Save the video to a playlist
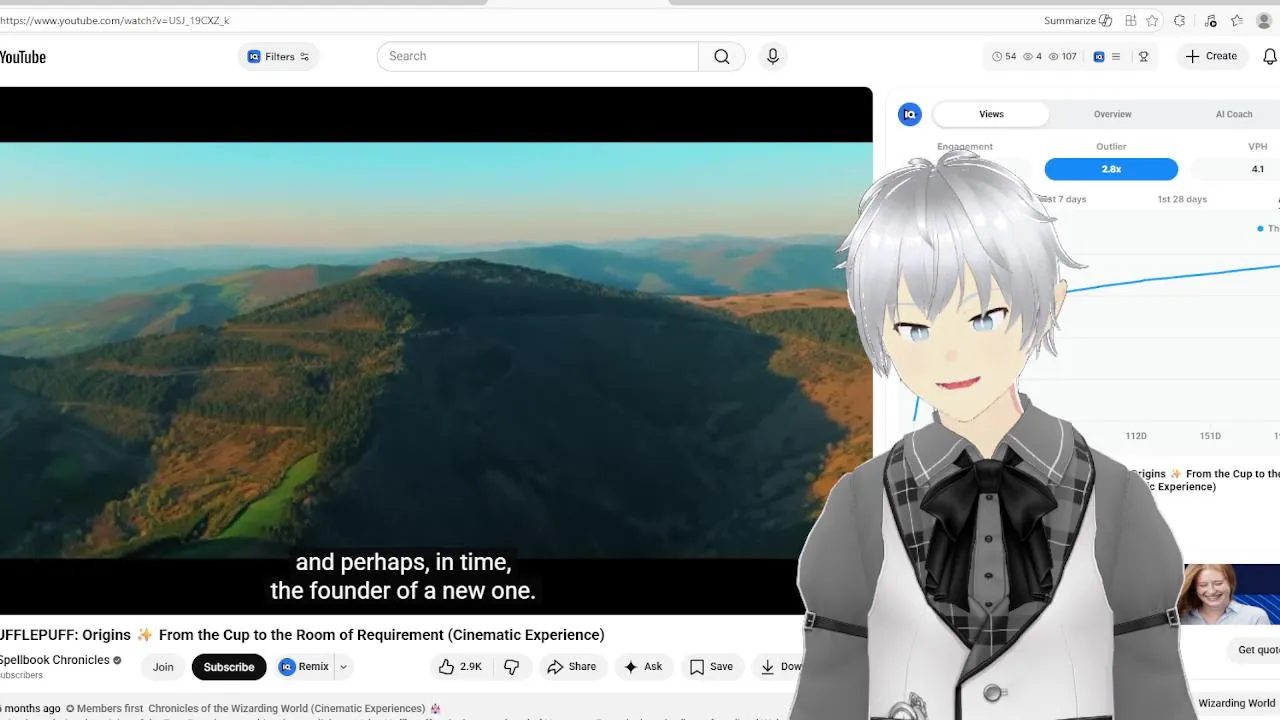Screen dimensions: 1280x720 pos(711,667)
